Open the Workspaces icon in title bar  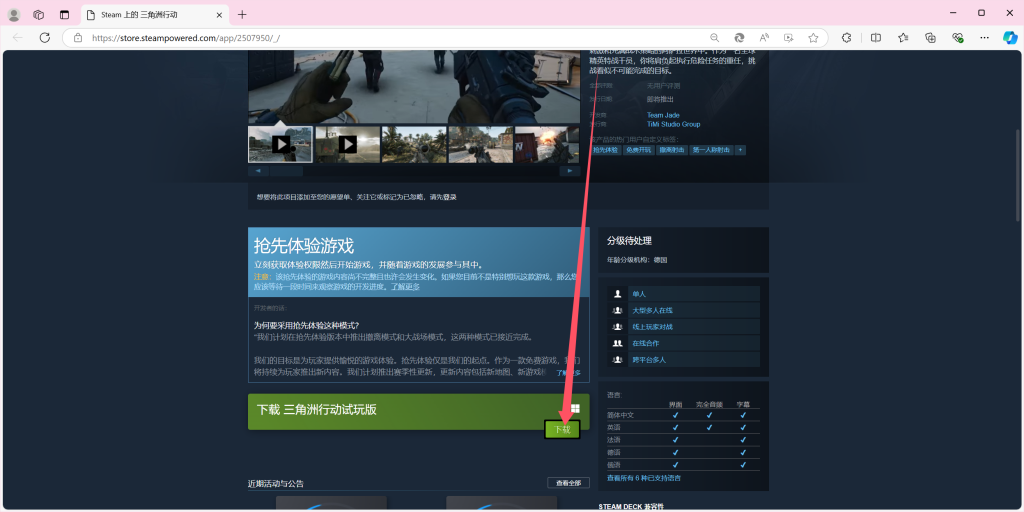39,14
